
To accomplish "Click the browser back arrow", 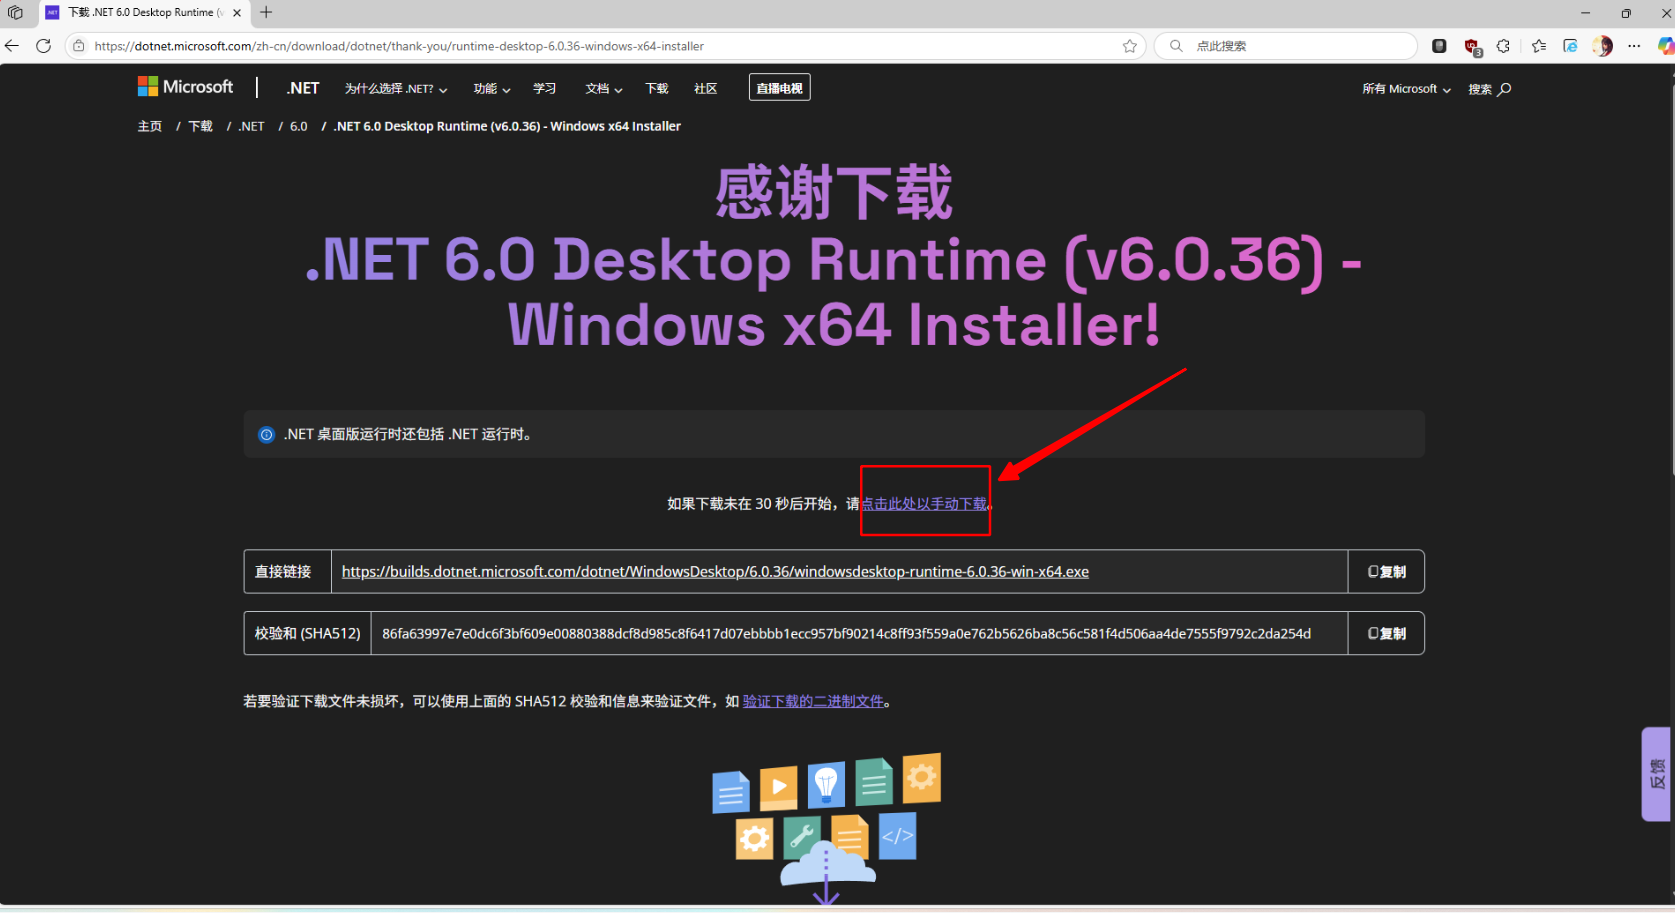I will click(12, 46).
